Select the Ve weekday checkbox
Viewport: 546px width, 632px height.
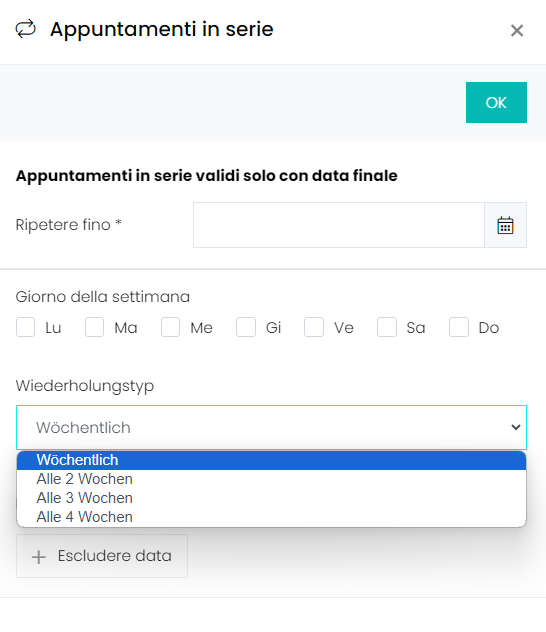314,327
